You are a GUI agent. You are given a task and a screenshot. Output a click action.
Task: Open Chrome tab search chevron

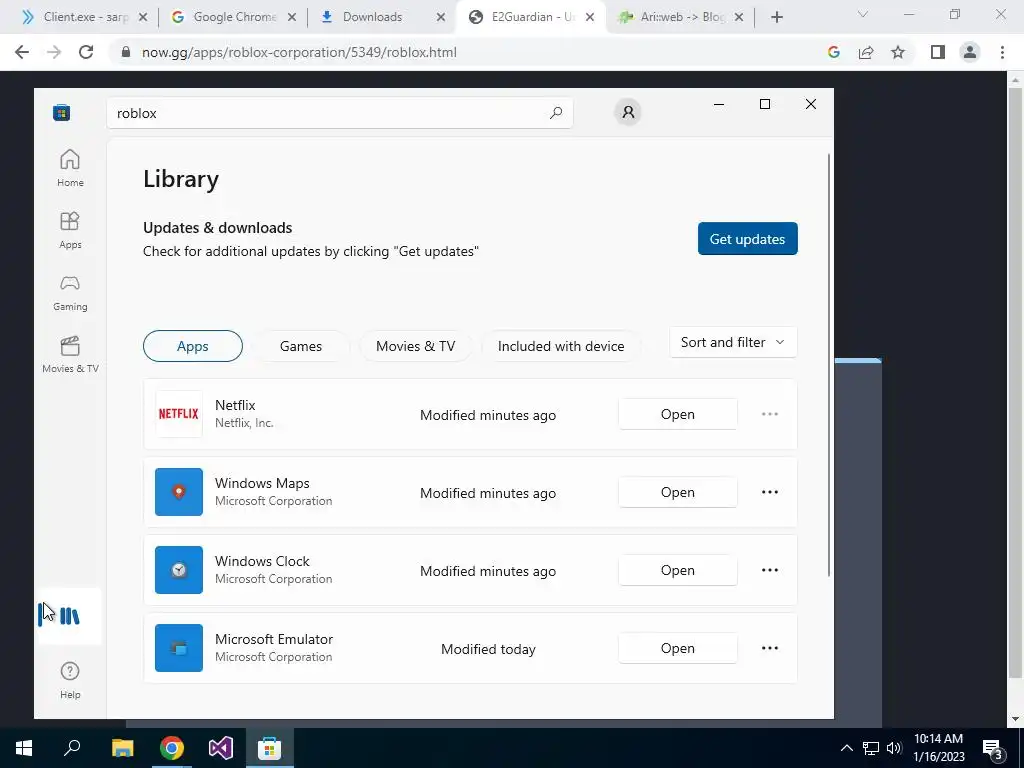(863, 14)
